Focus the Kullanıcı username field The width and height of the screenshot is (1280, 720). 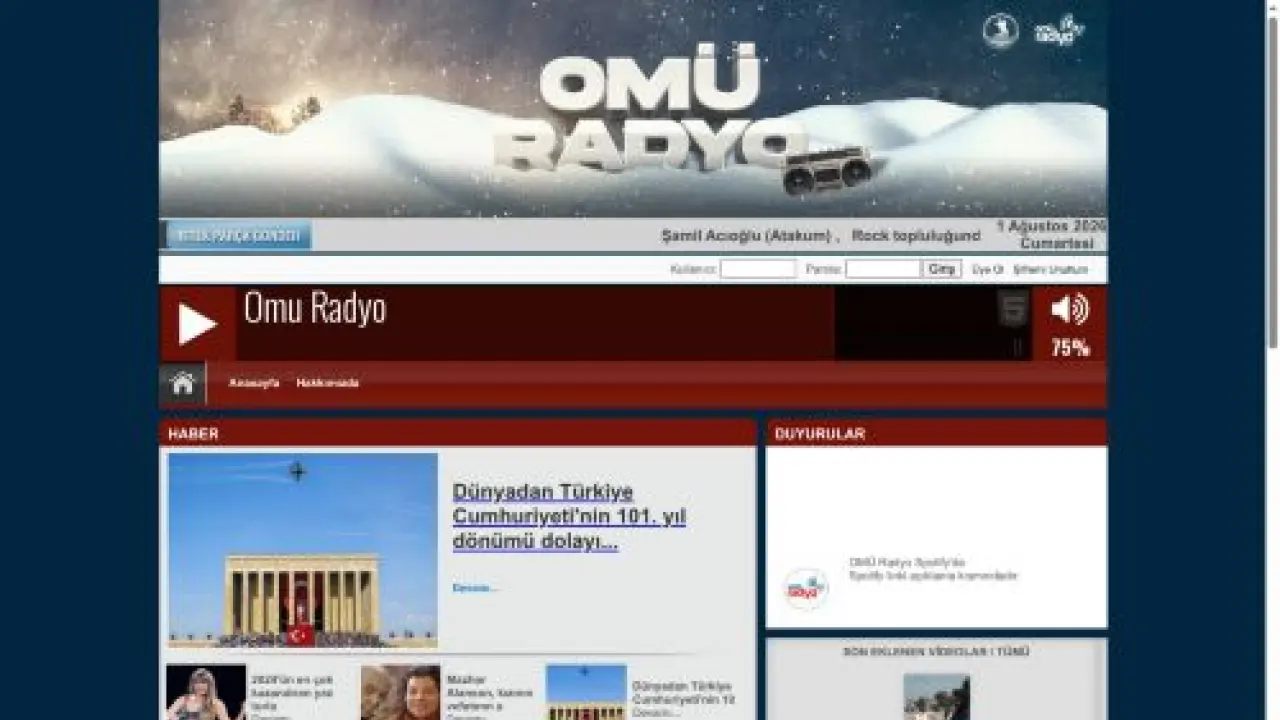pyautogui.click(x=758, y=269)
